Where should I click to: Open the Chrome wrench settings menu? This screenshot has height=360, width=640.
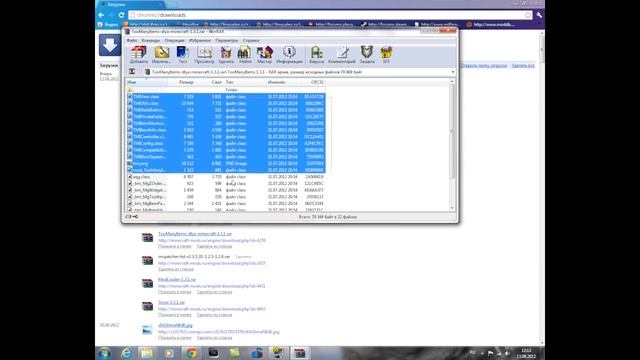tap(539, 15)
